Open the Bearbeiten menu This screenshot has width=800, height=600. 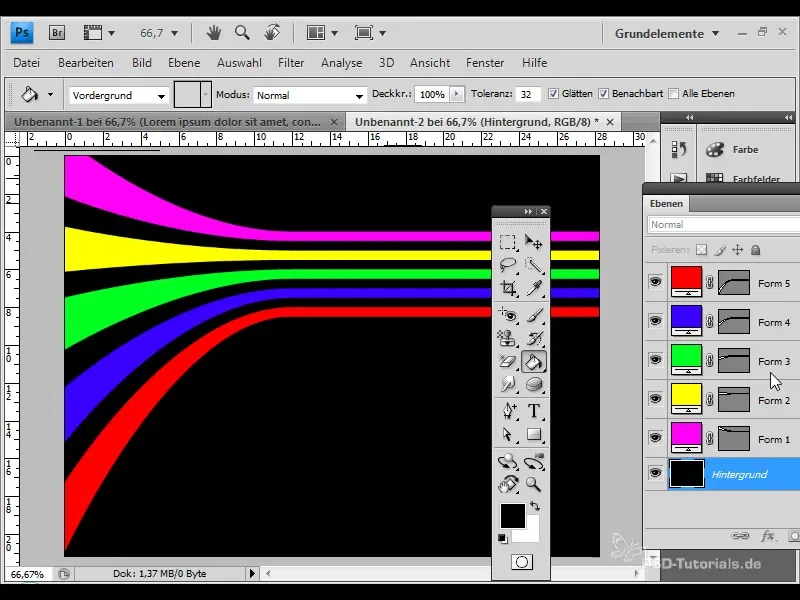[x=86, y=63]
